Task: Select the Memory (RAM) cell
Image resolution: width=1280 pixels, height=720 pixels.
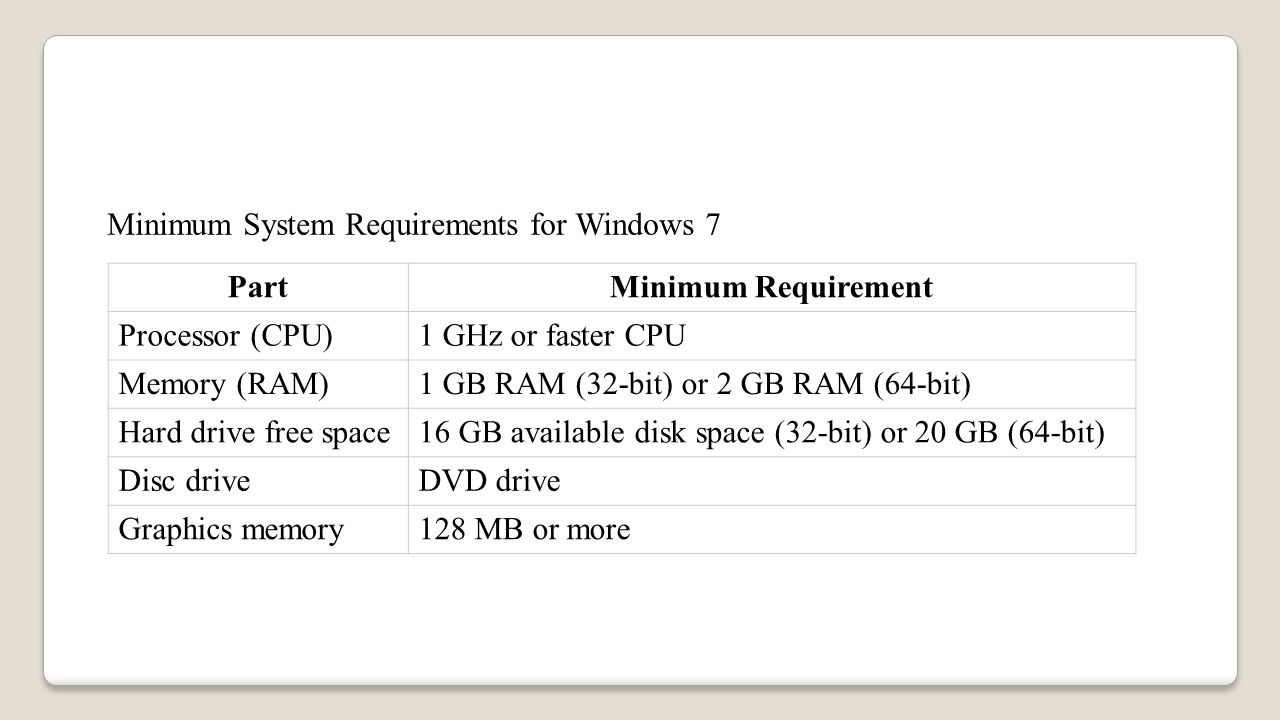Action: coord(258,384)
